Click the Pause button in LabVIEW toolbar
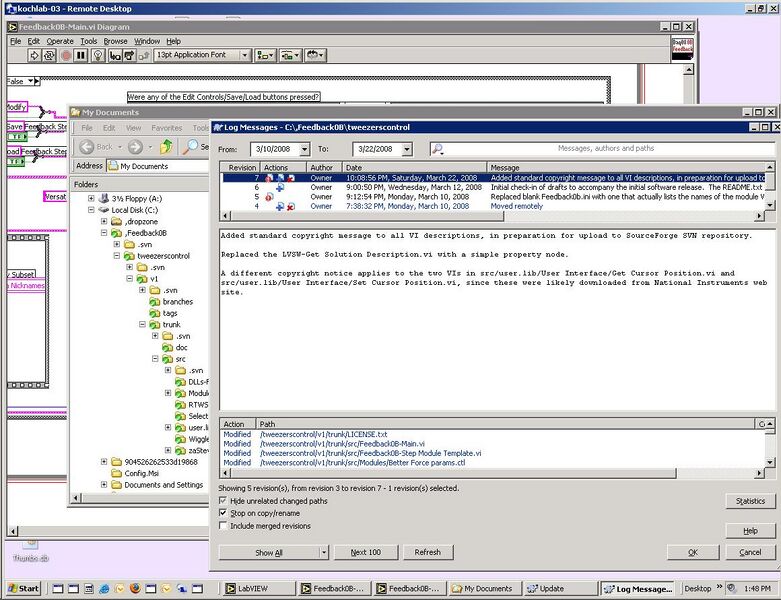The image size is (781, 600). coord(80,55)
